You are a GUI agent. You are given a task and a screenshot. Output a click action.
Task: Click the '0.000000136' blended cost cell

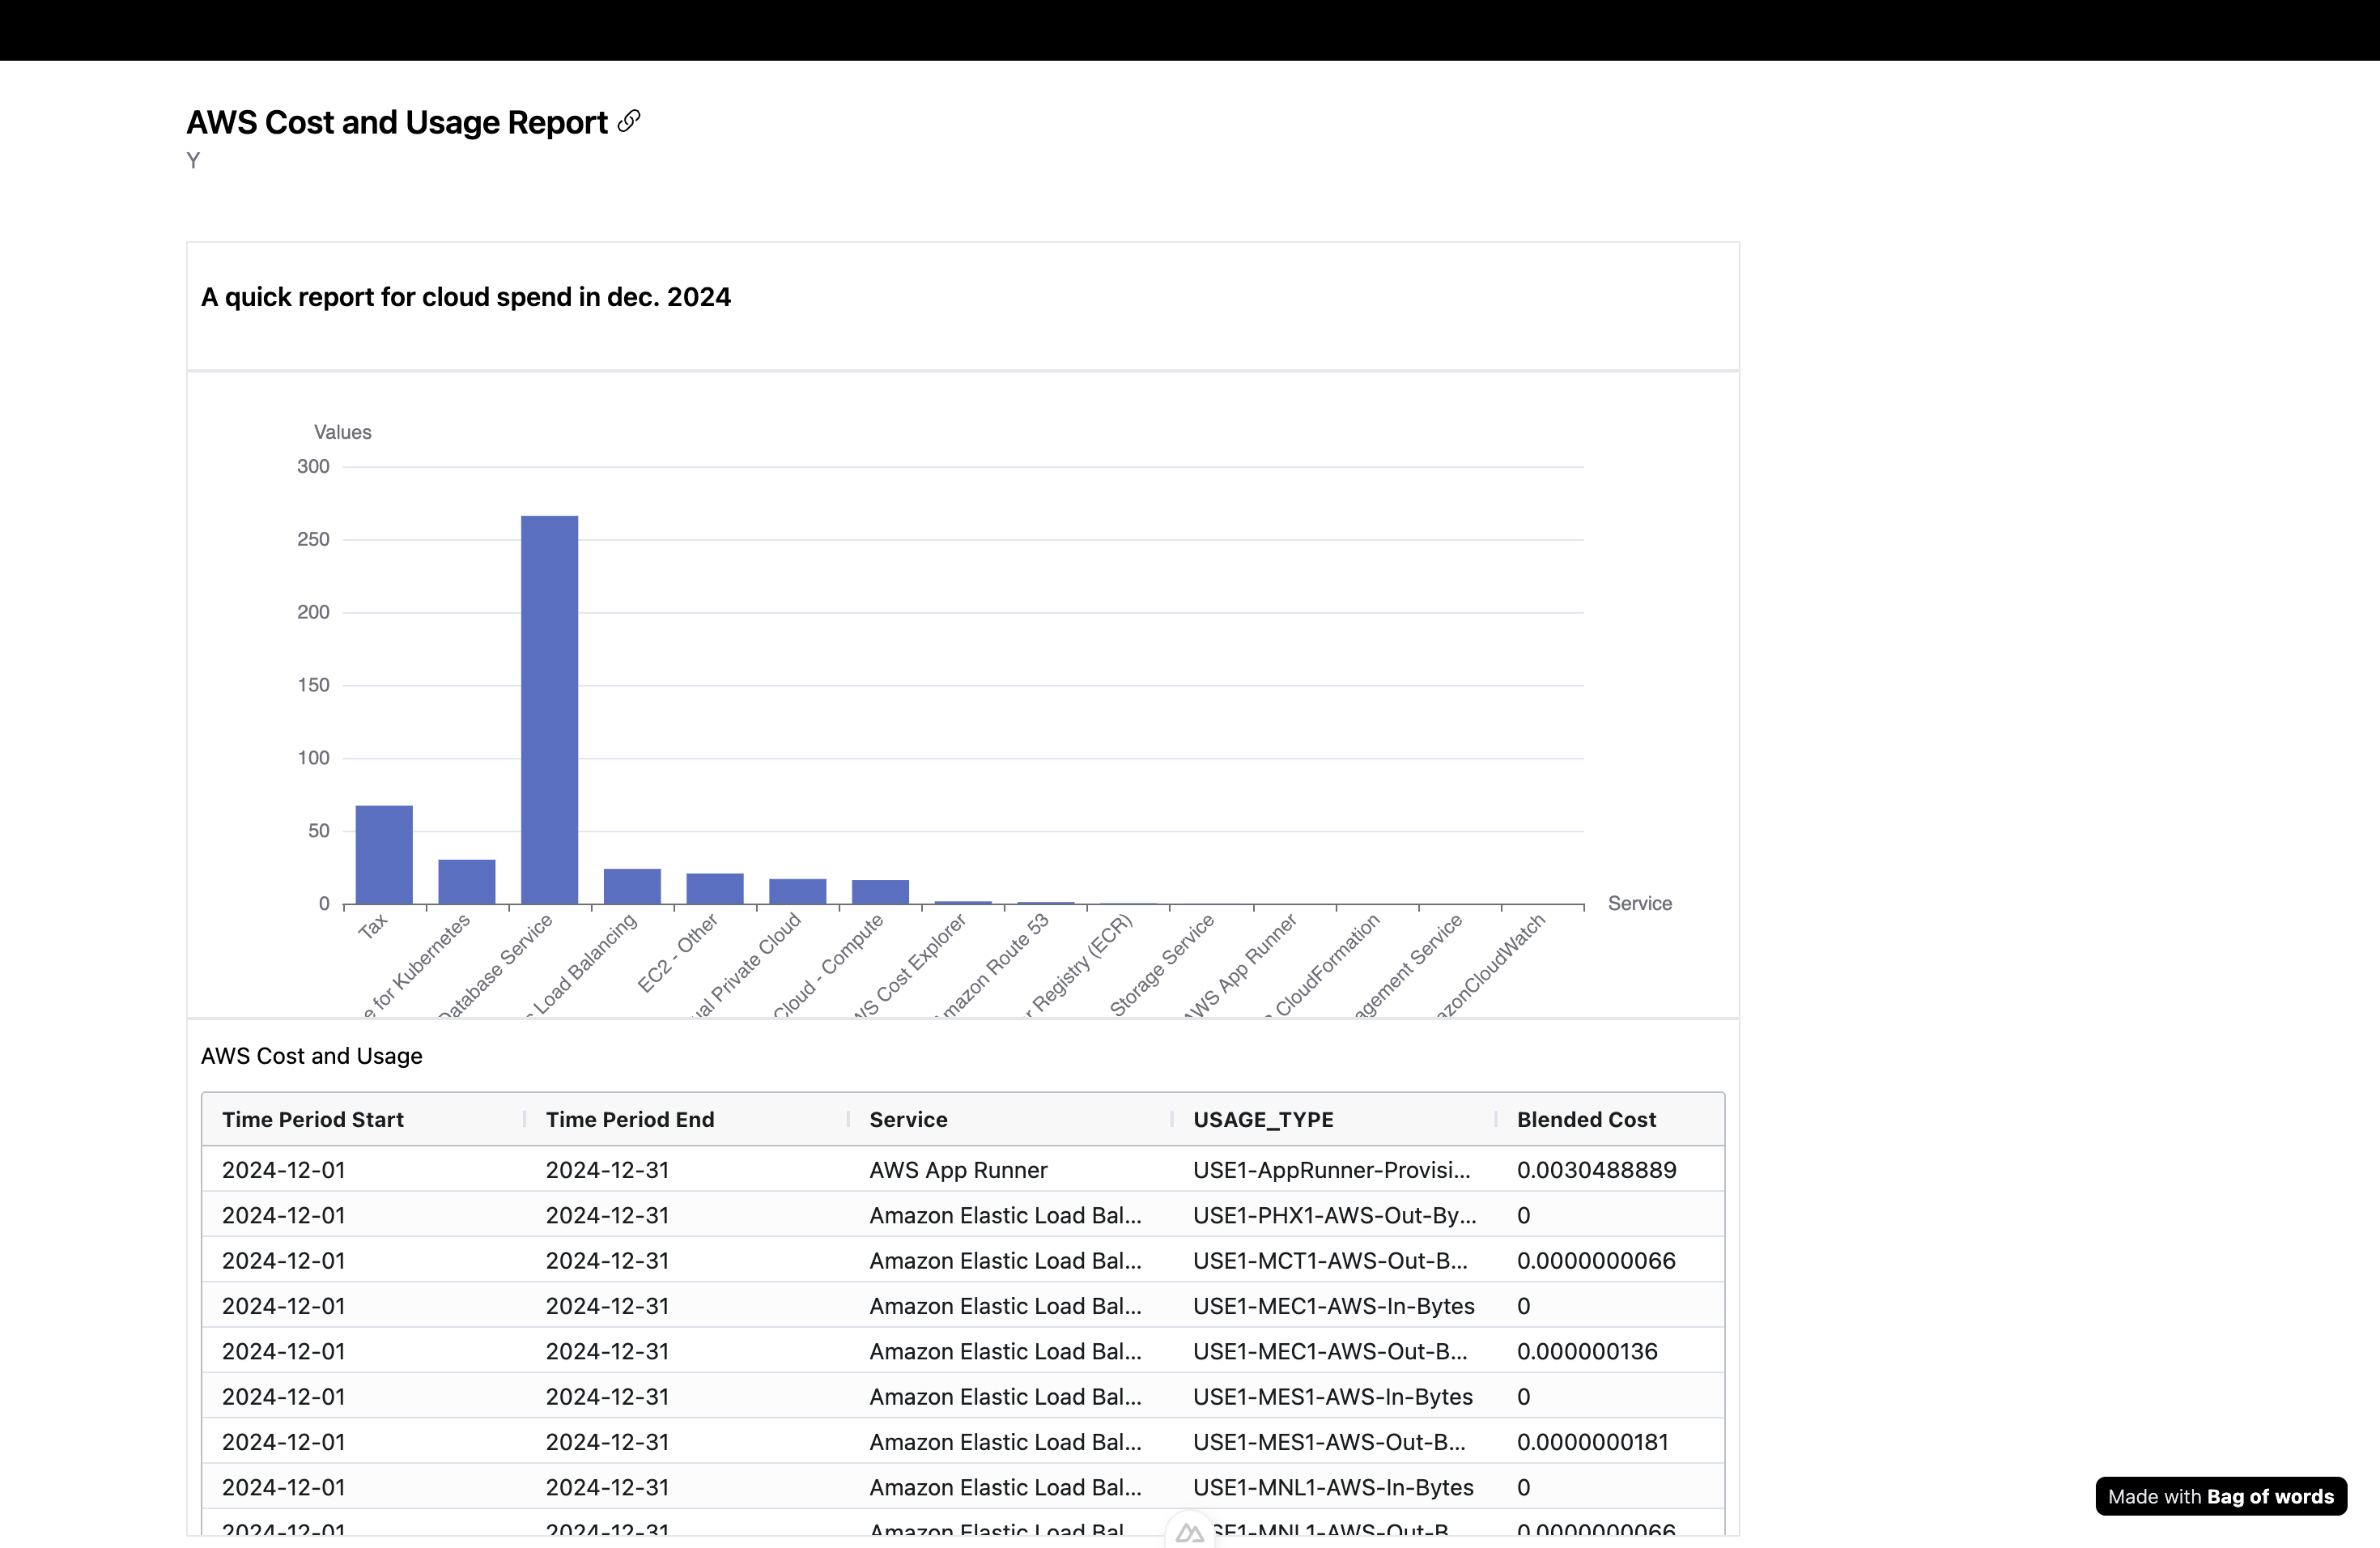(x=1587, y=1351)
